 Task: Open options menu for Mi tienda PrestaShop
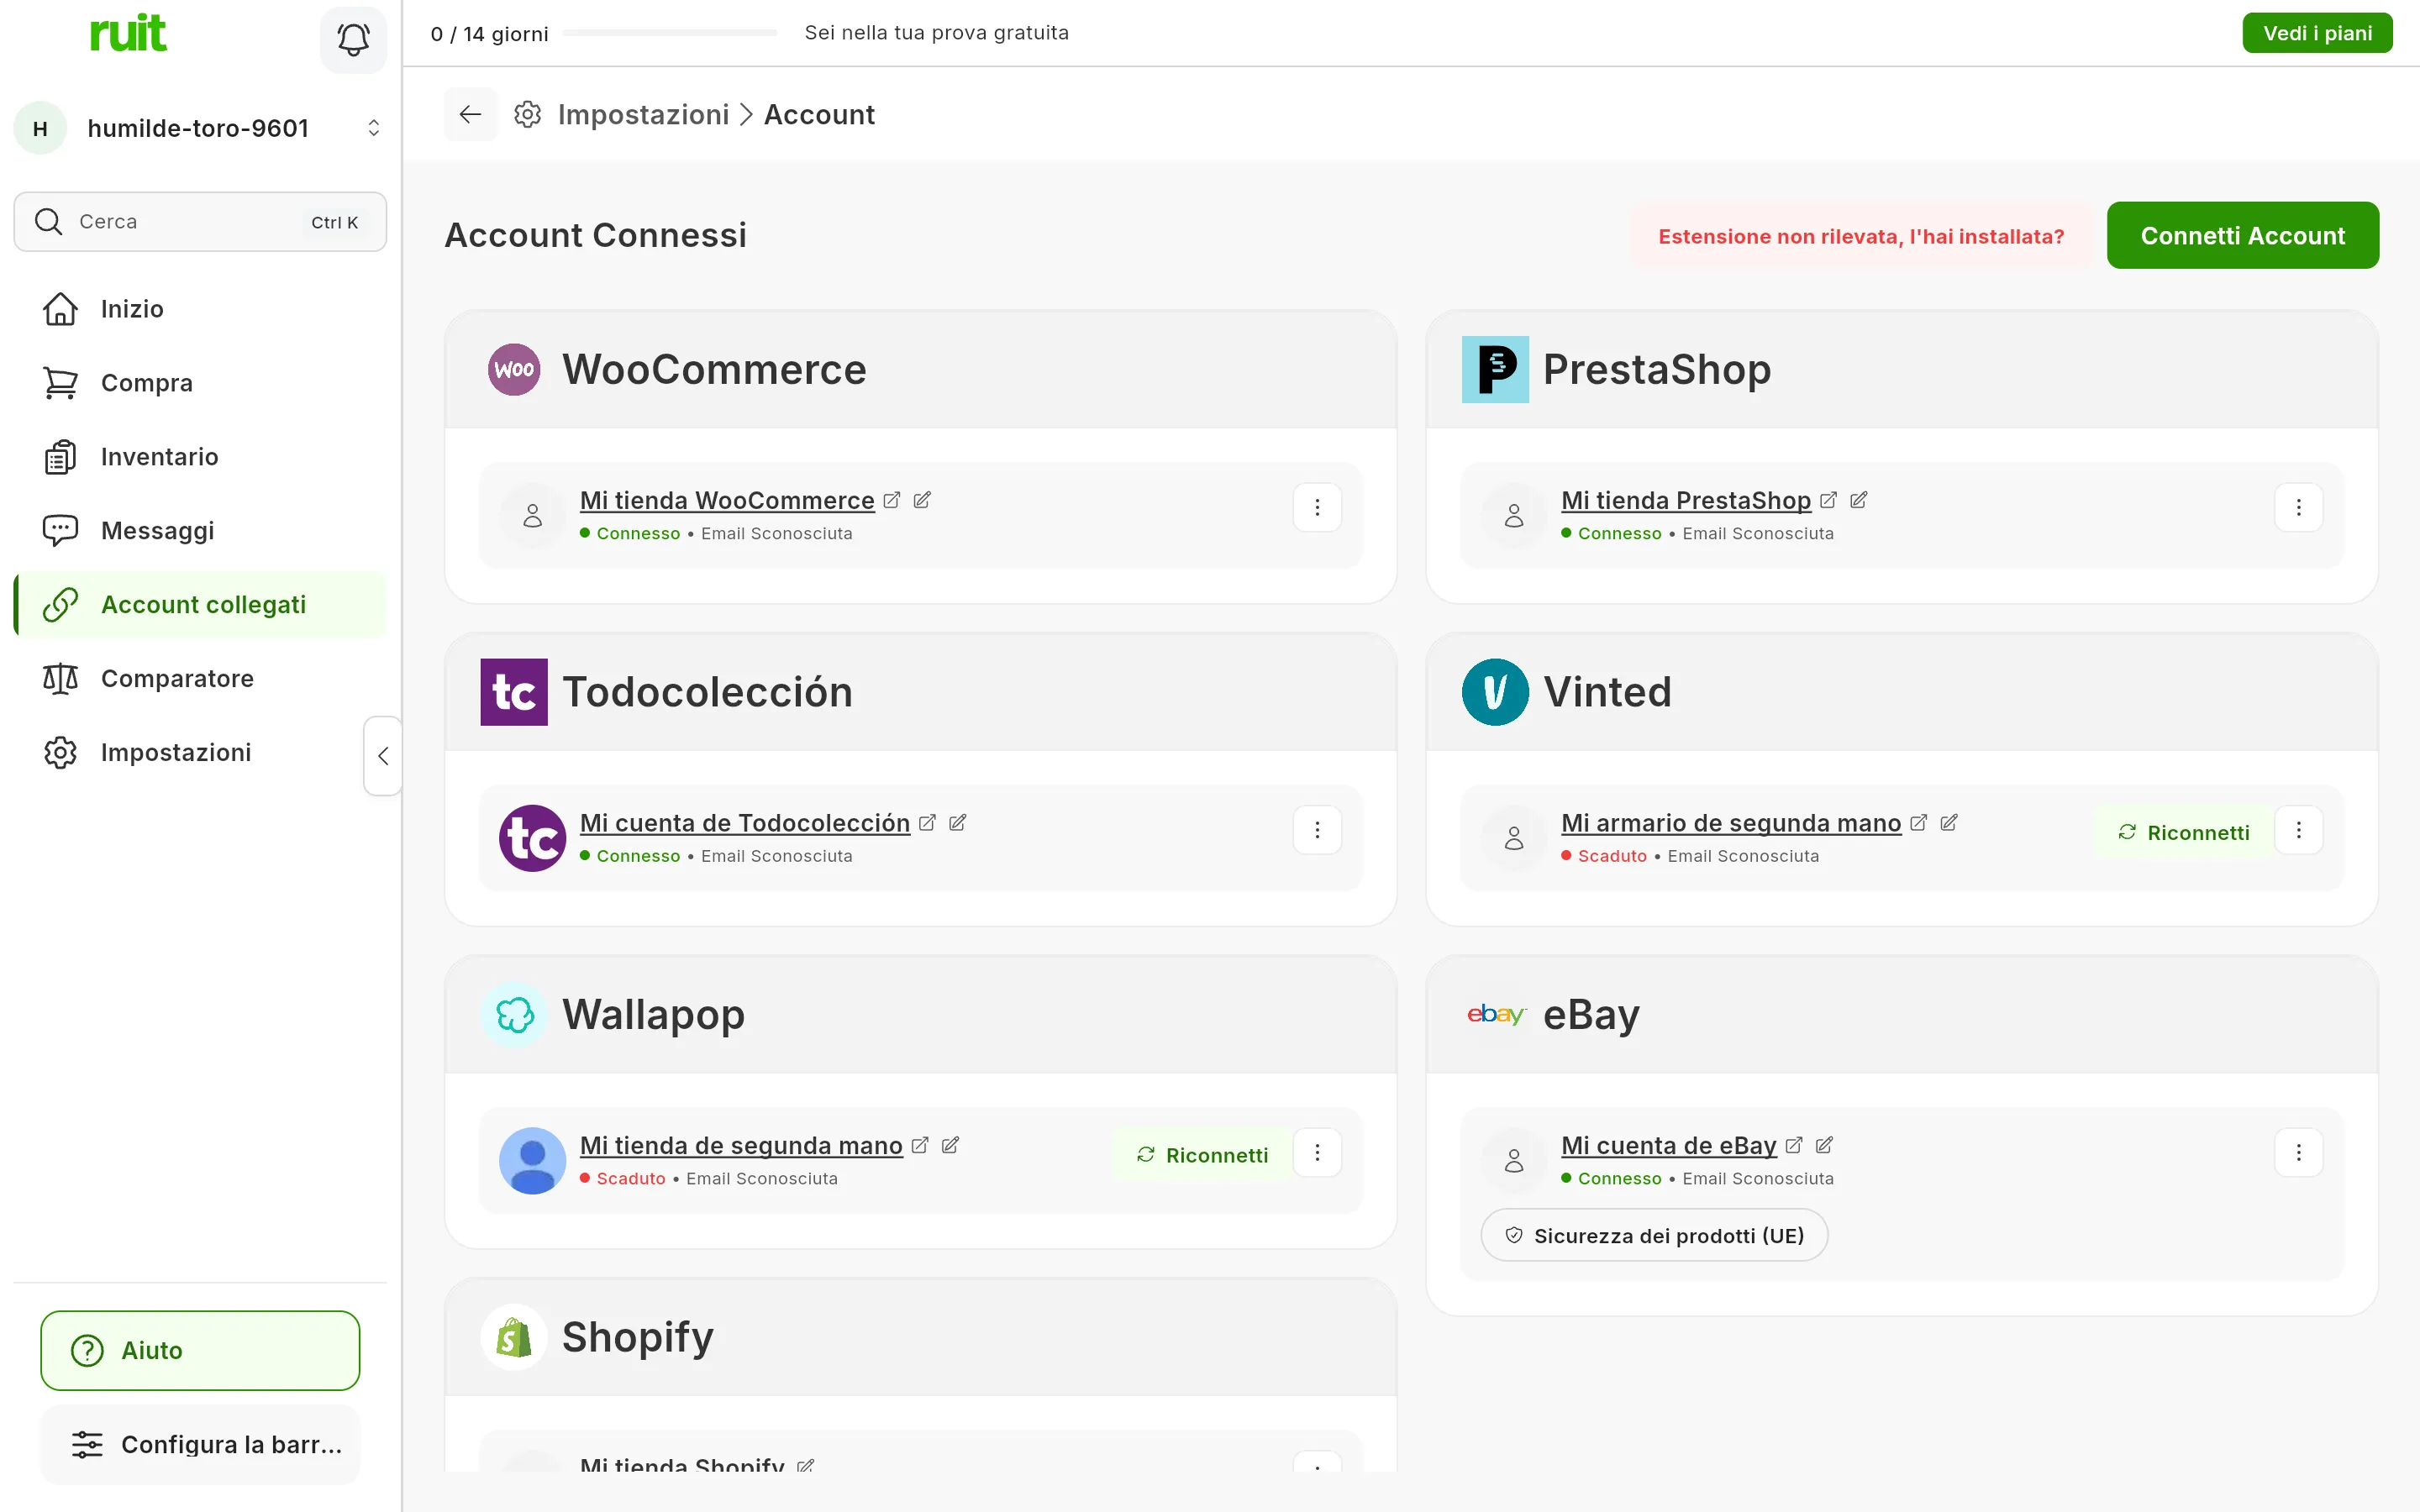pyautogui.click(x=2298, y=508)
